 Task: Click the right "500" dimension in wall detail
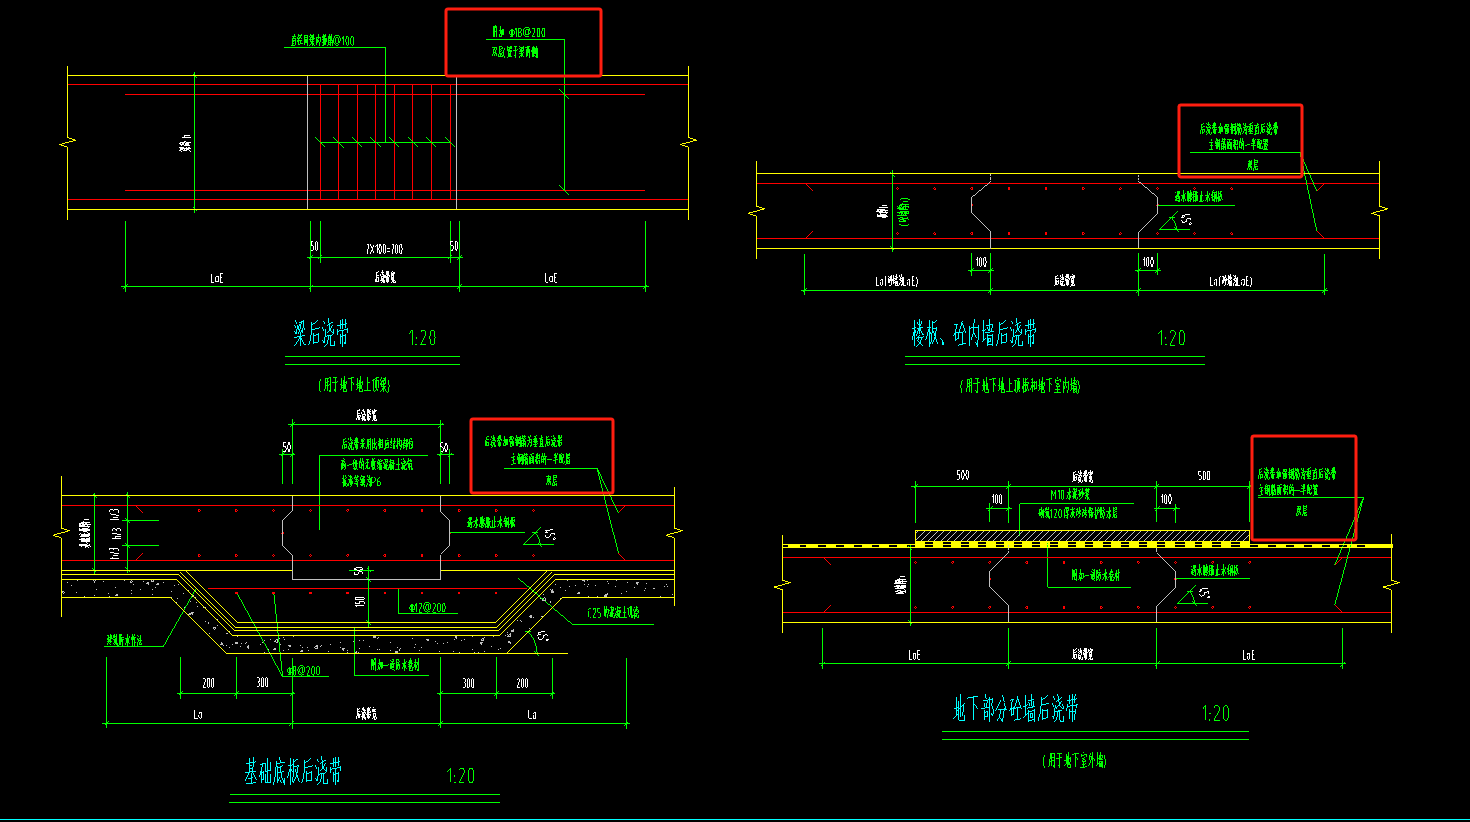click(x=1204, y=475)
